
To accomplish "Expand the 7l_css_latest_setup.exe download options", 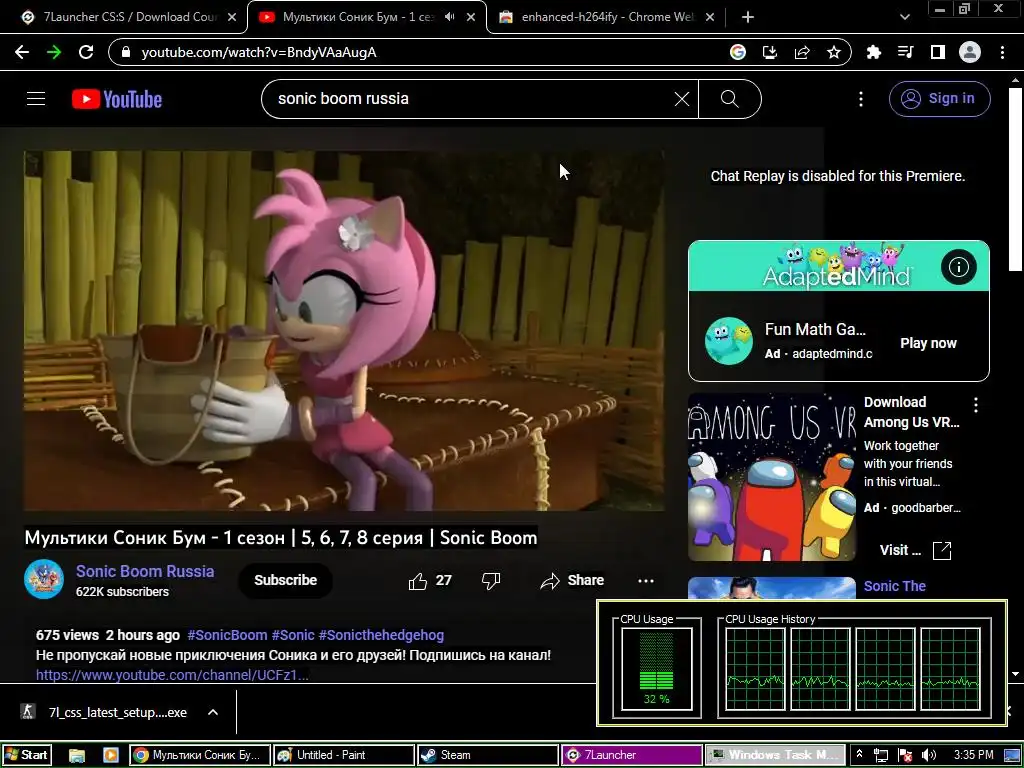I will 213,712.
